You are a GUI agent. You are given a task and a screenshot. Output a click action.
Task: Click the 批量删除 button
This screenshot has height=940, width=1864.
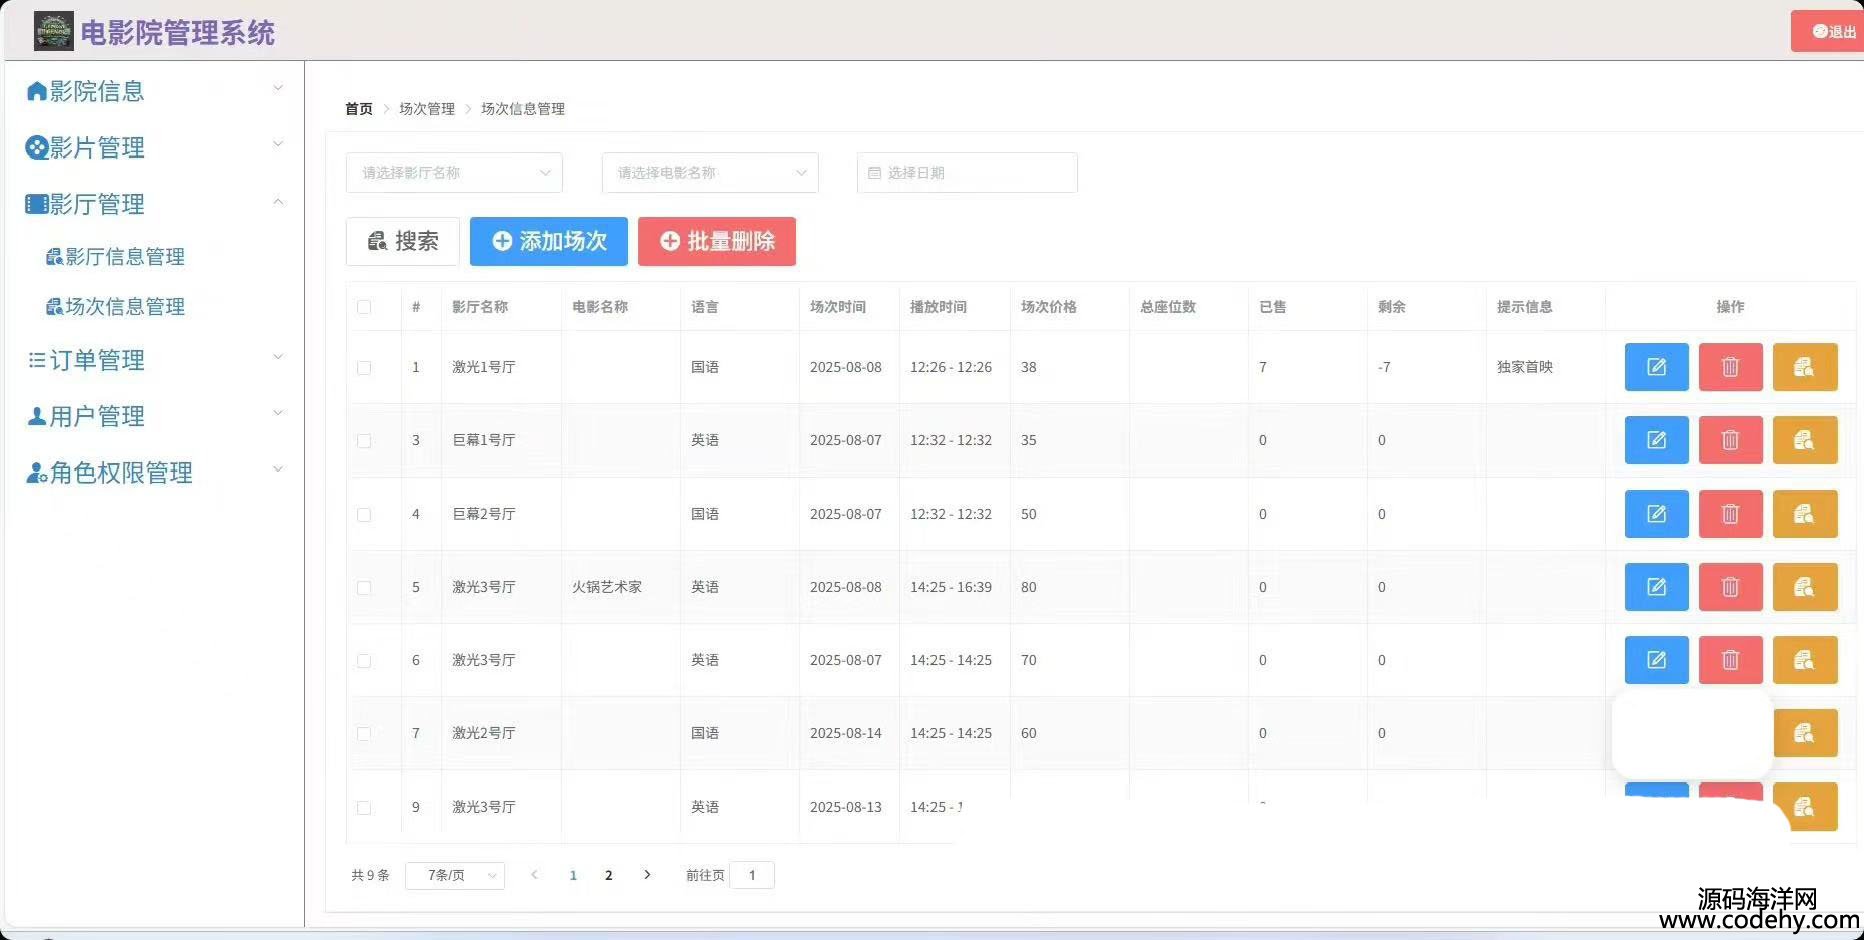pyautogui.click(x=717, y=242)
